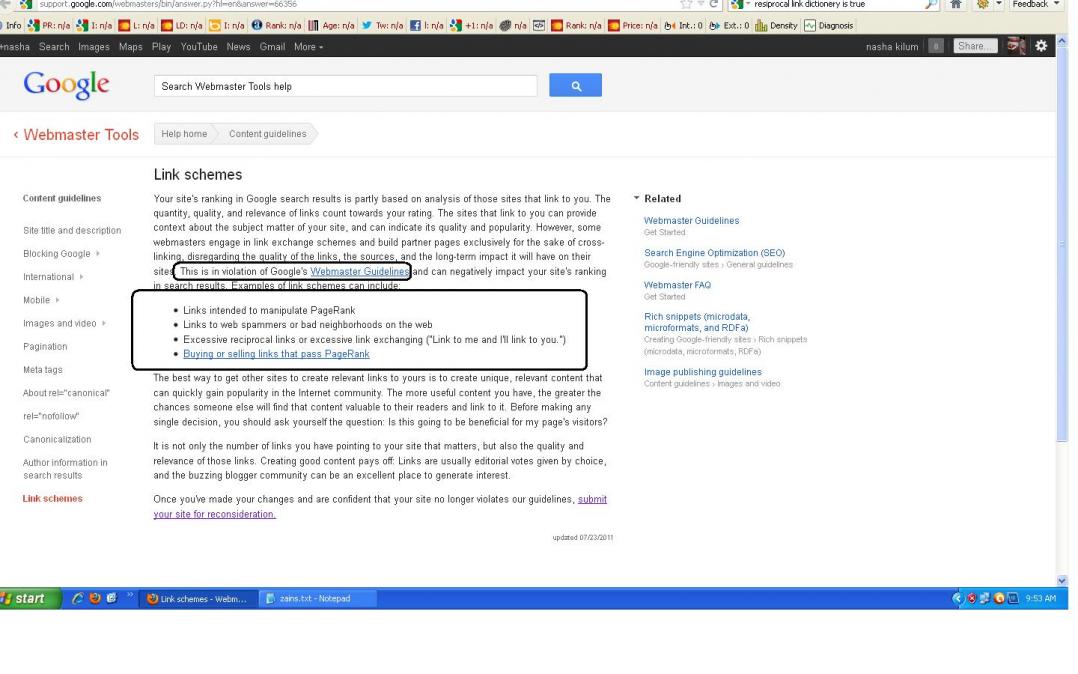
Task: Go to Content guidelines breadcrumb
Action: (x=267, y=134)
